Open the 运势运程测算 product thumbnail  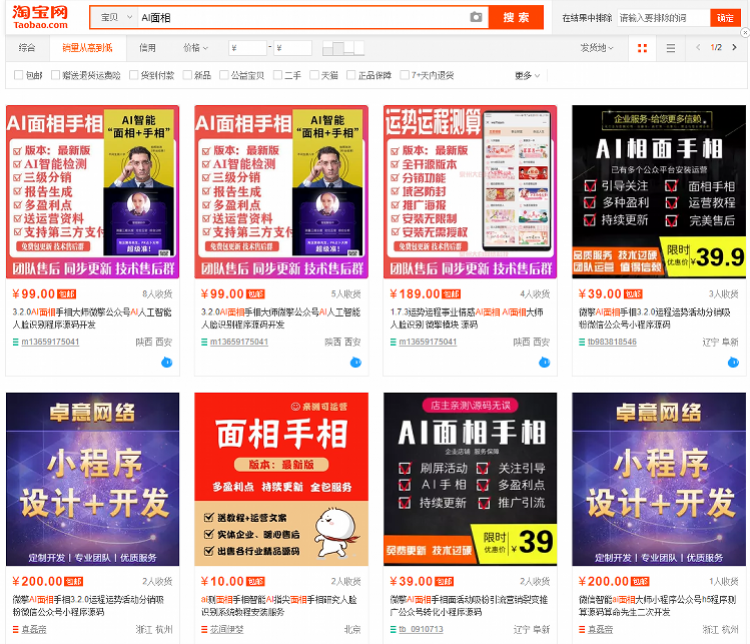pyautogui.click(x=470, y=192)
